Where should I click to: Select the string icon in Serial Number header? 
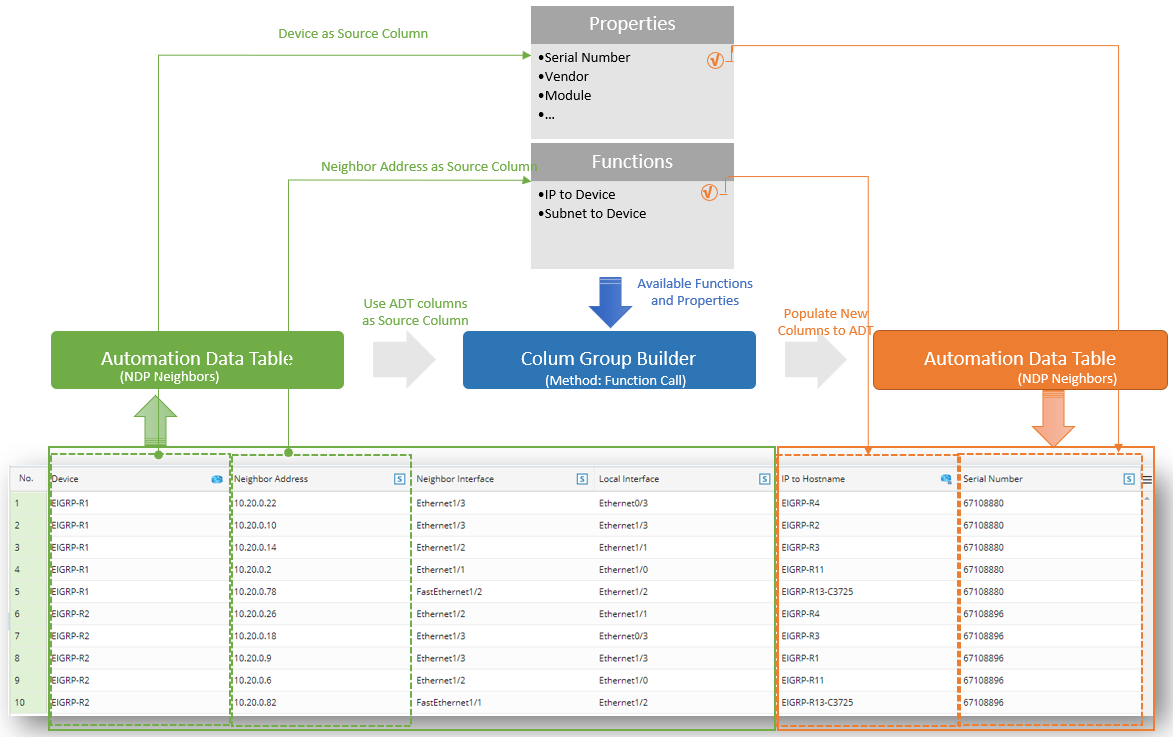click(1129, 479)
